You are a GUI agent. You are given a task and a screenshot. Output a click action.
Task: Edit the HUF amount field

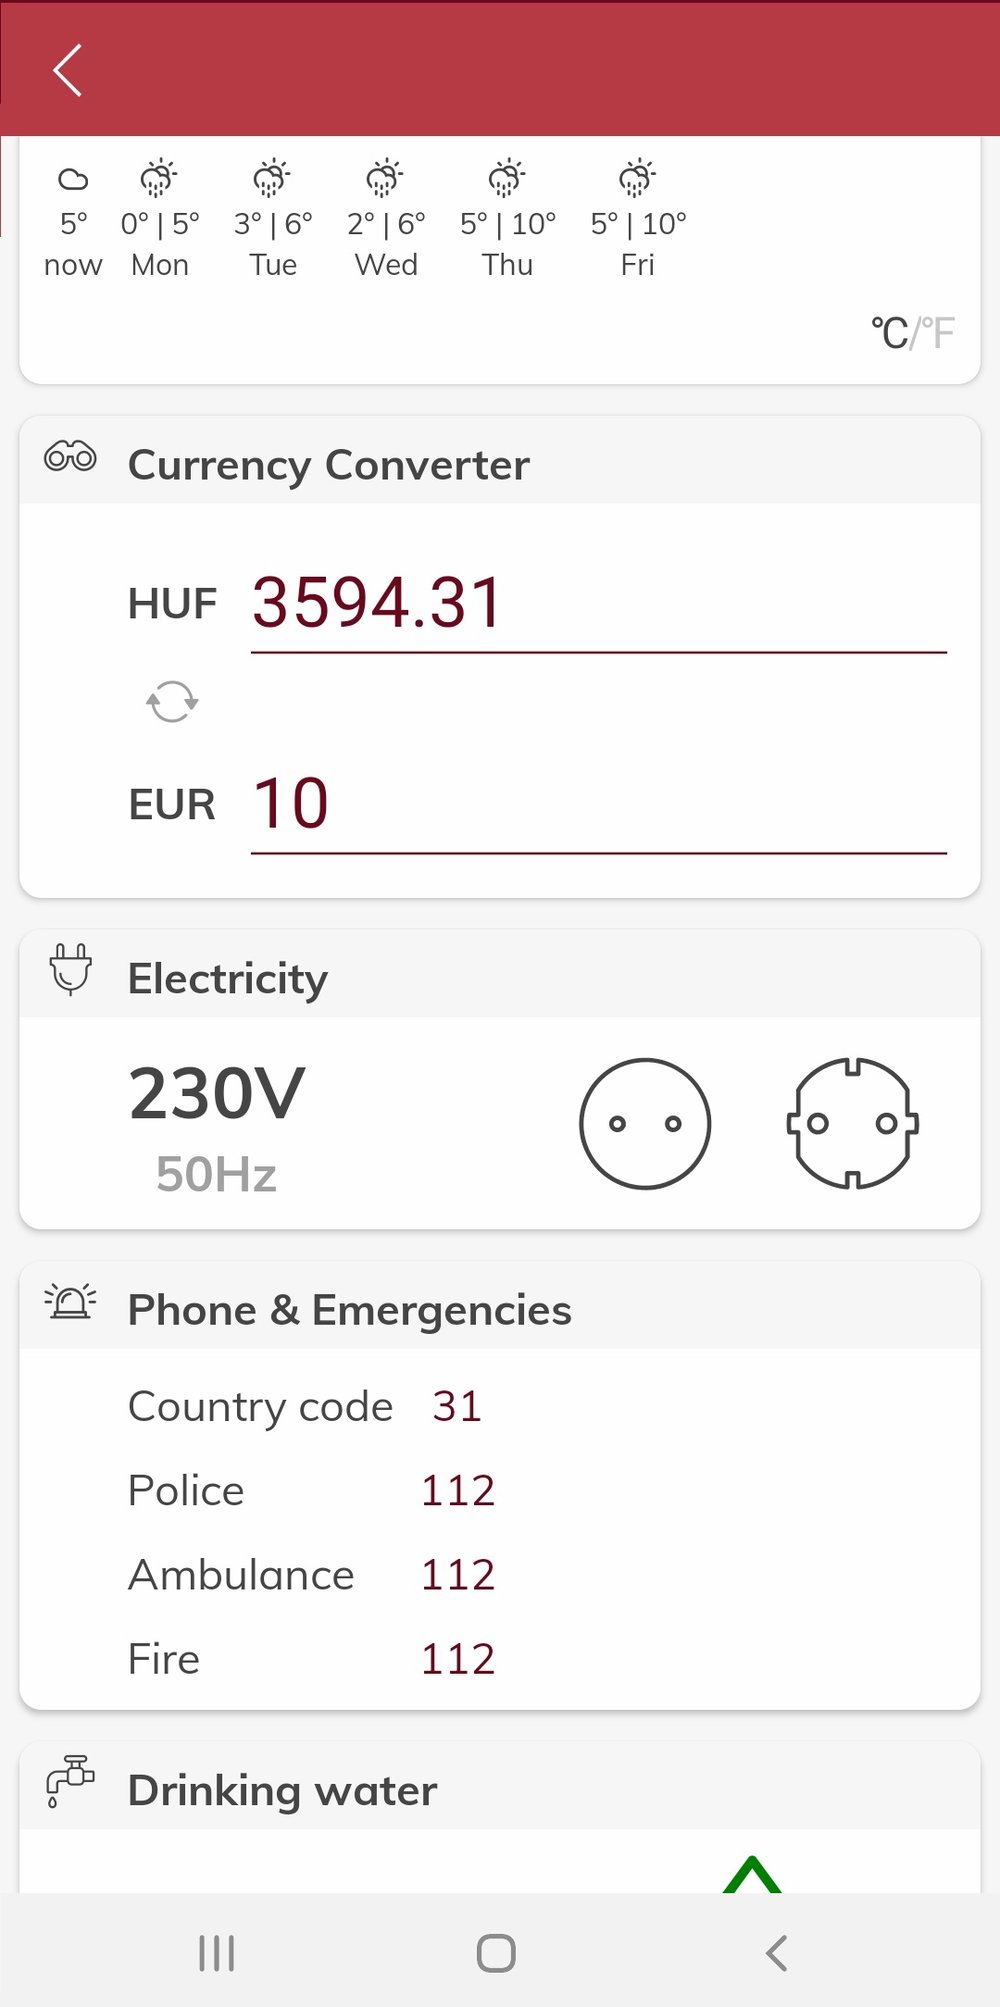coord(598,604)
